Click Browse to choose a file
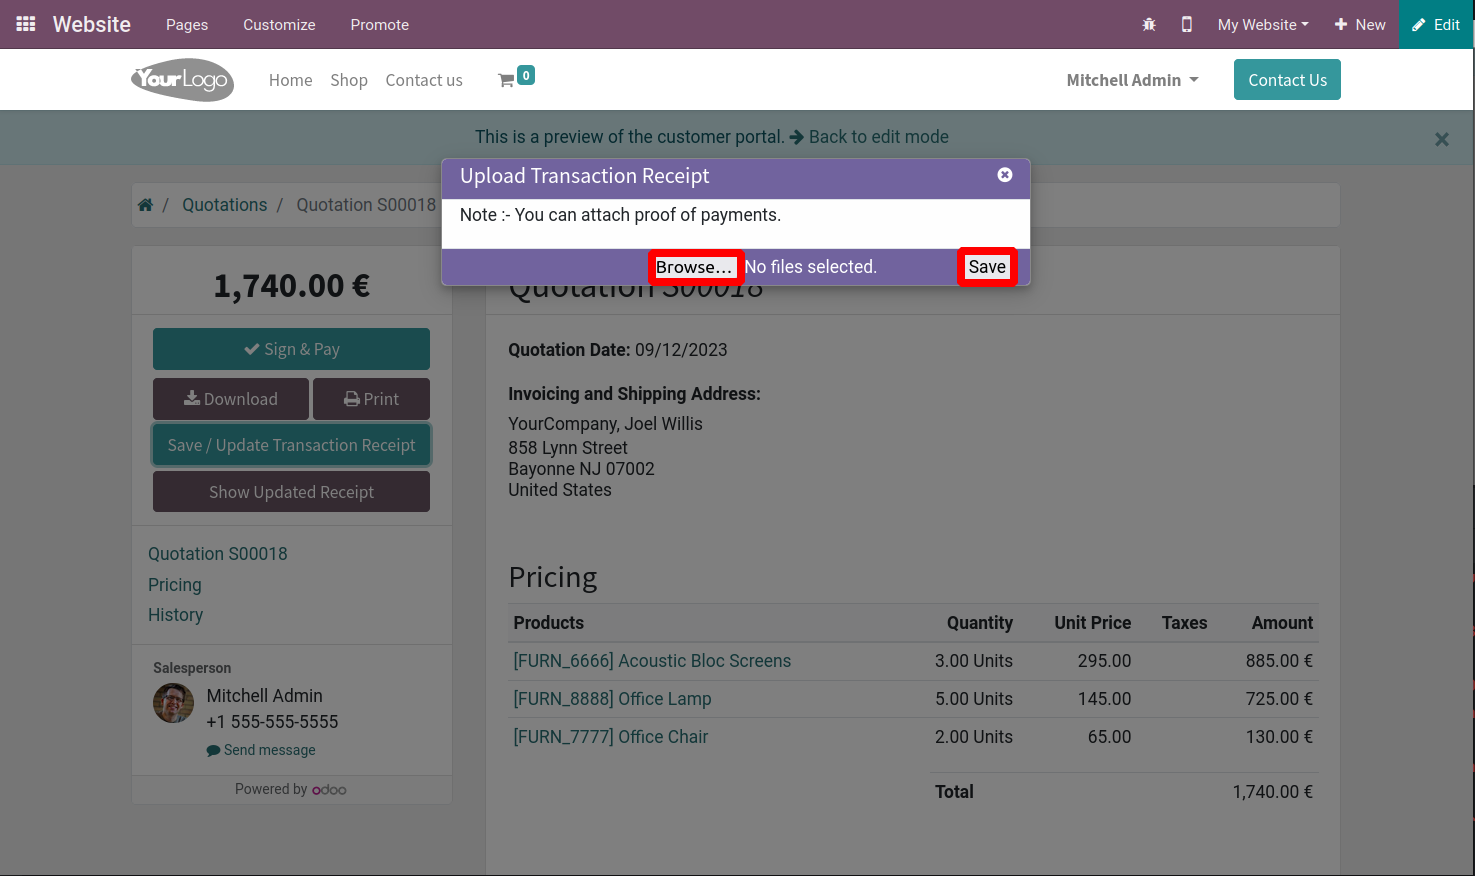Image resolution: width=1475 pixels, height=876 pixels. [x=694, y=267]
